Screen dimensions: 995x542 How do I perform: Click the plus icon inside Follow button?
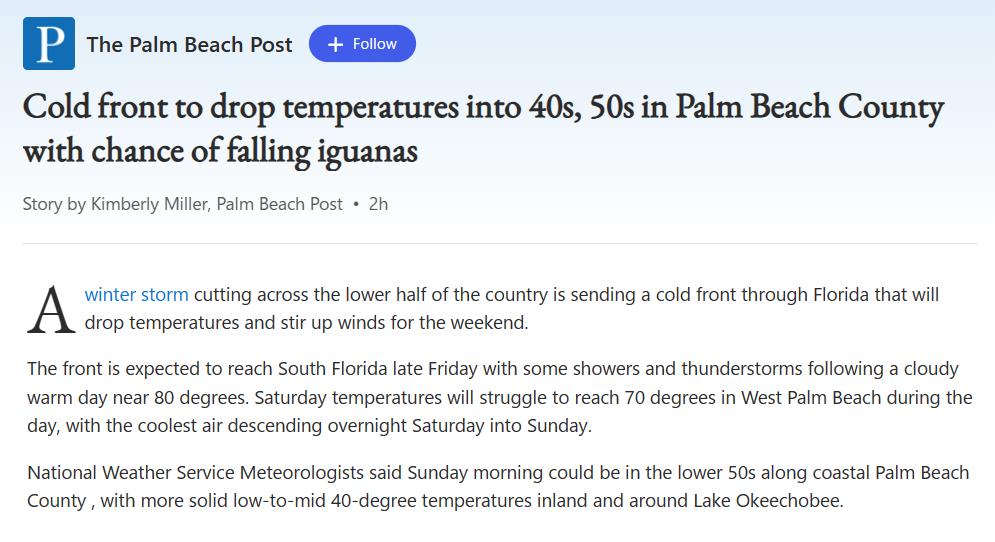[336, 44]
